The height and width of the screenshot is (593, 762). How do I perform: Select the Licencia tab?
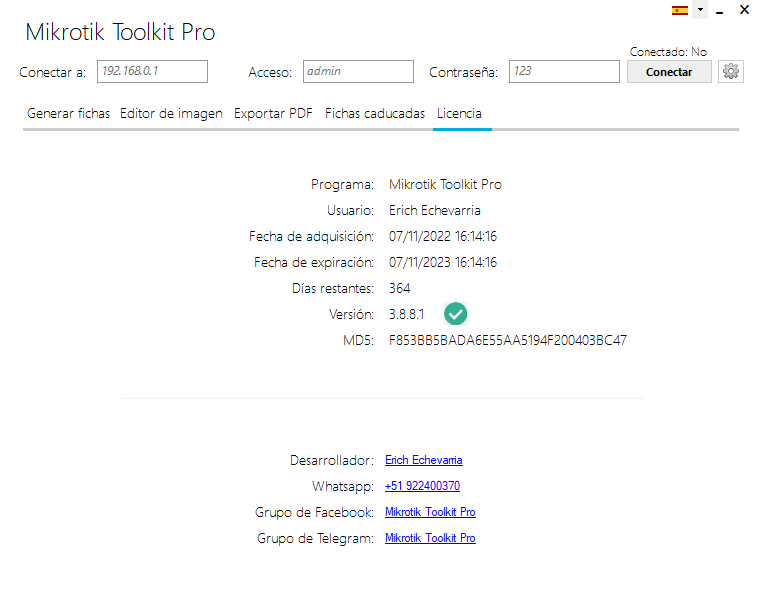[x=459, y=113]
